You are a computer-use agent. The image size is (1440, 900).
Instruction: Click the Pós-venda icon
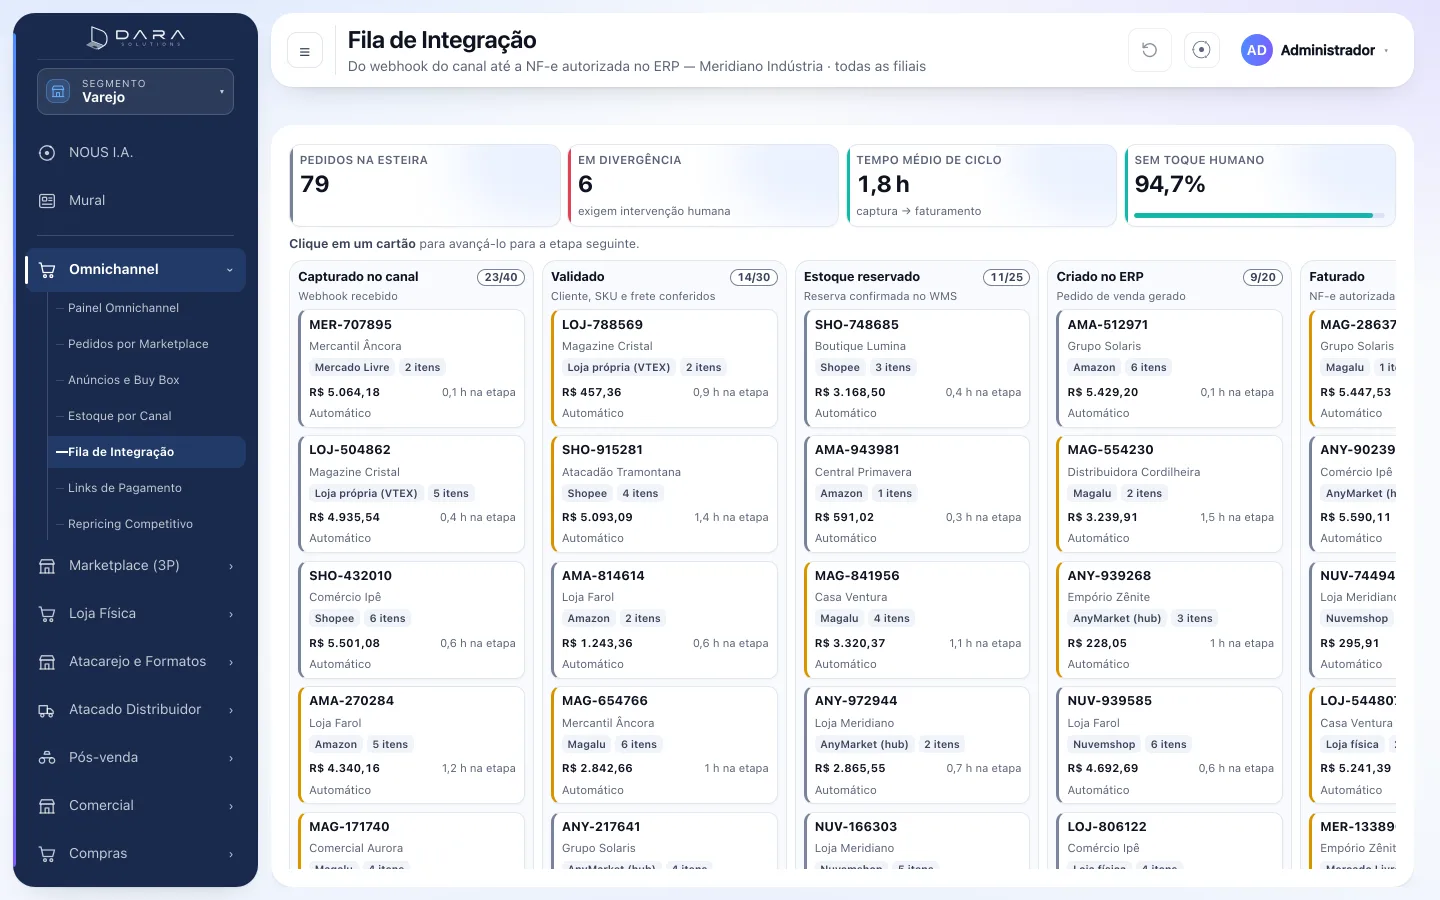tap(47, 758)
